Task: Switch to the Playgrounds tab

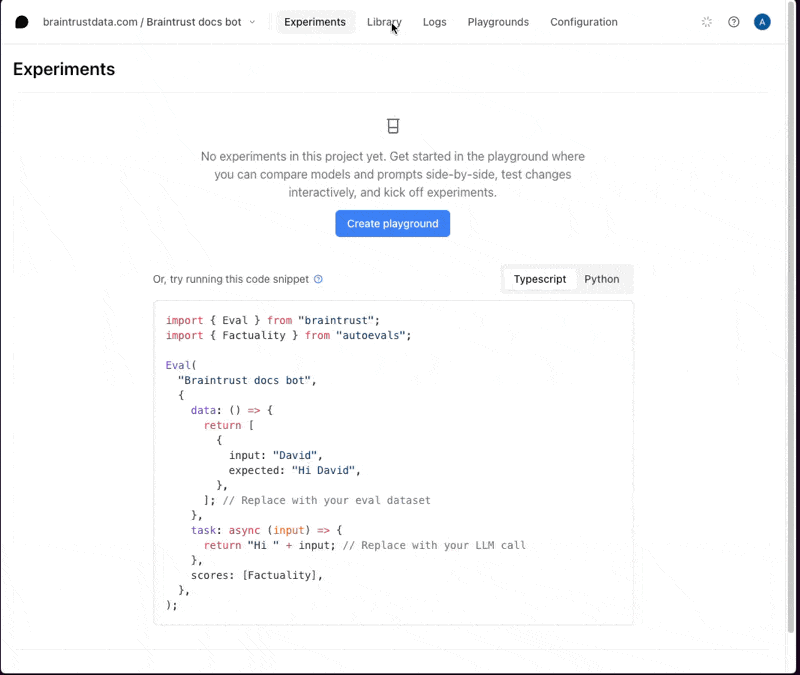Action: (x=498, y=22)
